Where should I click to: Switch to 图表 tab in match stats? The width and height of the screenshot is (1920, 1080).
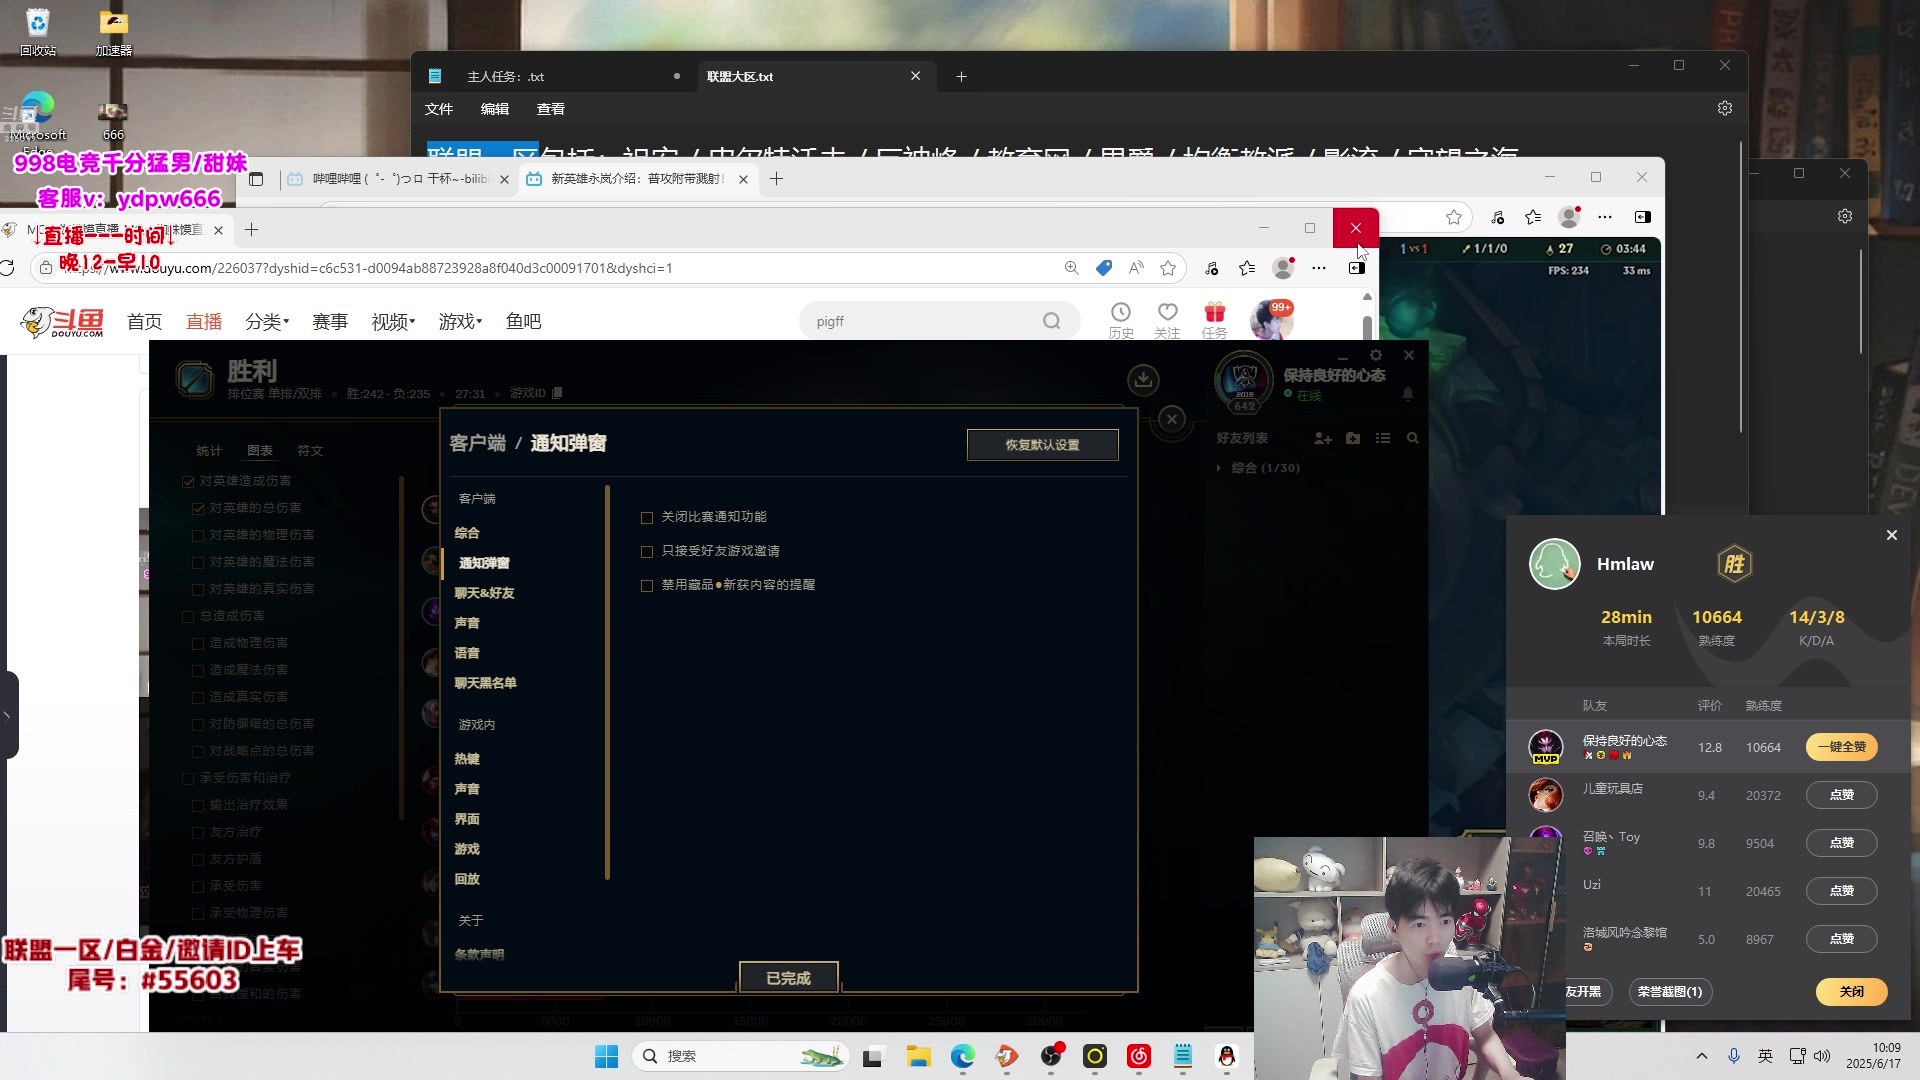[260, 451]
